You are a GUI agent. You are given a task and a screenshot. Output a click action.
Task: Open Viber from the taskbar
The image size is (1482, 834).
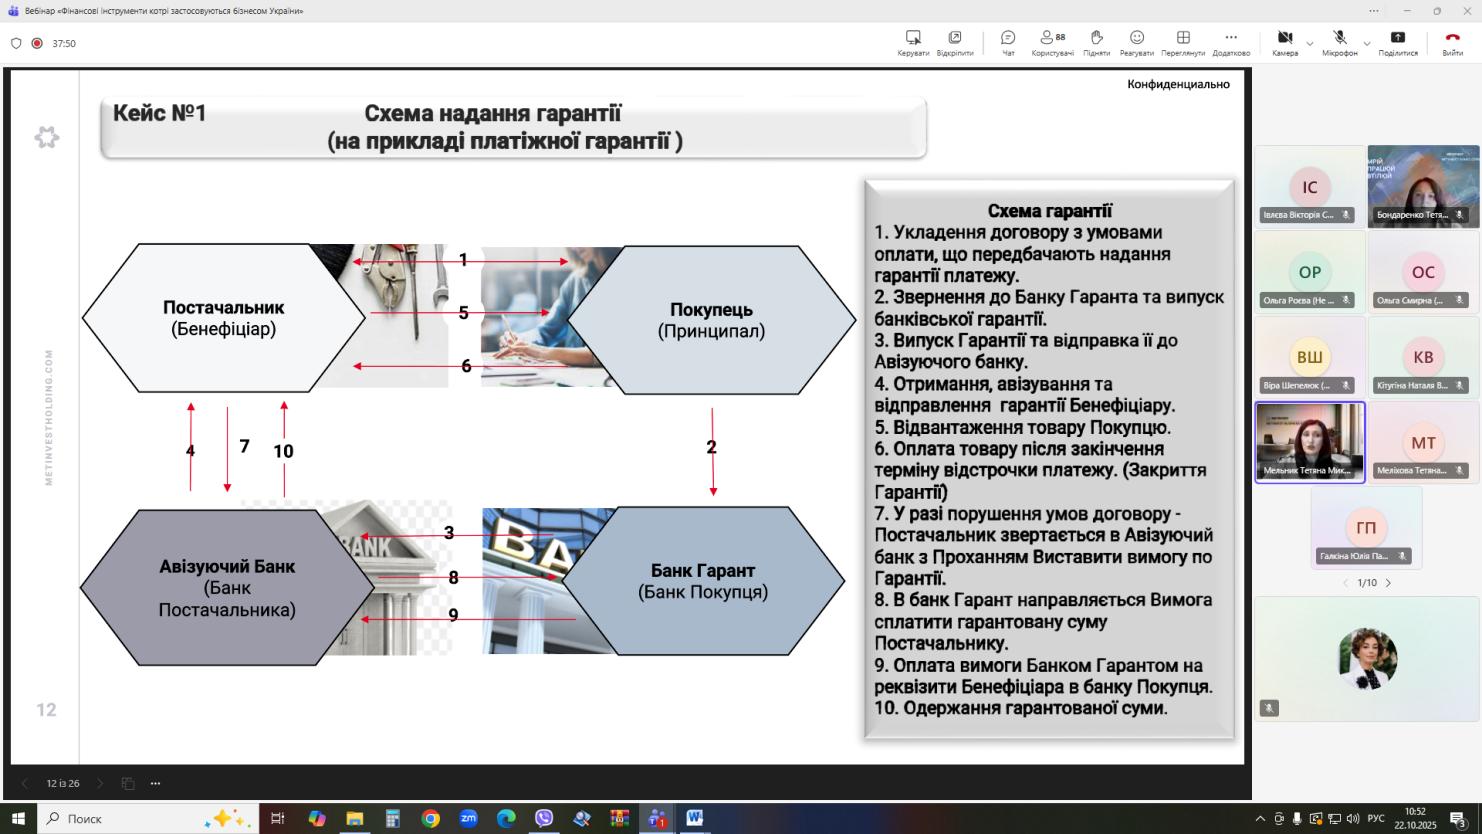(x=544, y=818)
